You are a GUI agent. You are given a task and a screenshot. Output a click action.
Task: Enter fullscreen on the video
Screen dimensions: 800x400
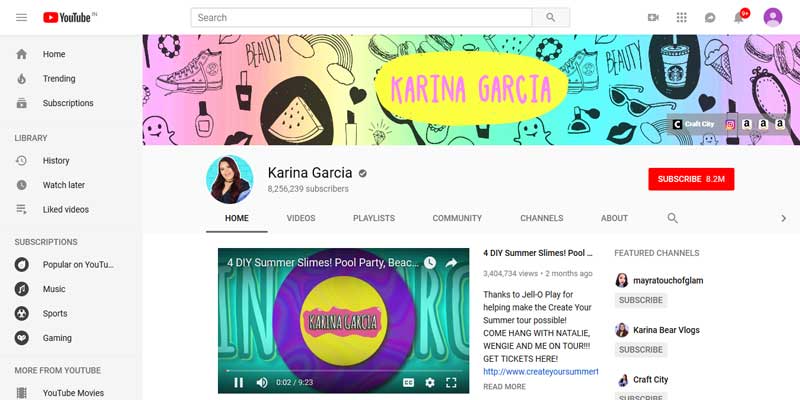tap(451, 382)
